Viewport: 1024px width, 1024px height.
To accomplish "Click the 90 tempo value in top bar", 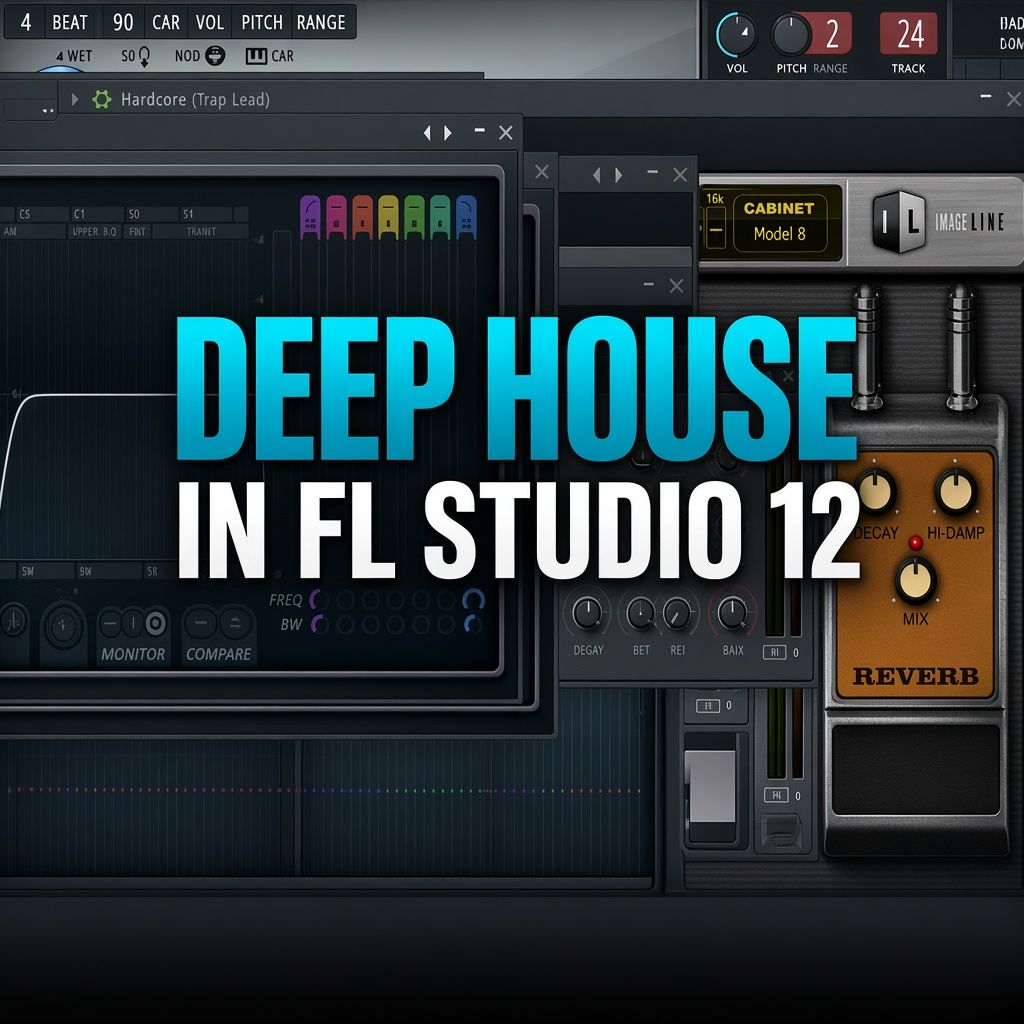I will (123, 22).
